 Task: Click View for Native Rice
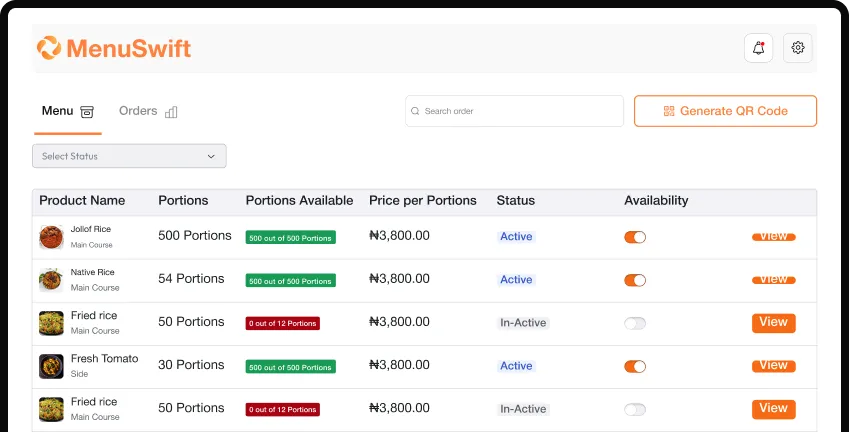pos(774,280)
